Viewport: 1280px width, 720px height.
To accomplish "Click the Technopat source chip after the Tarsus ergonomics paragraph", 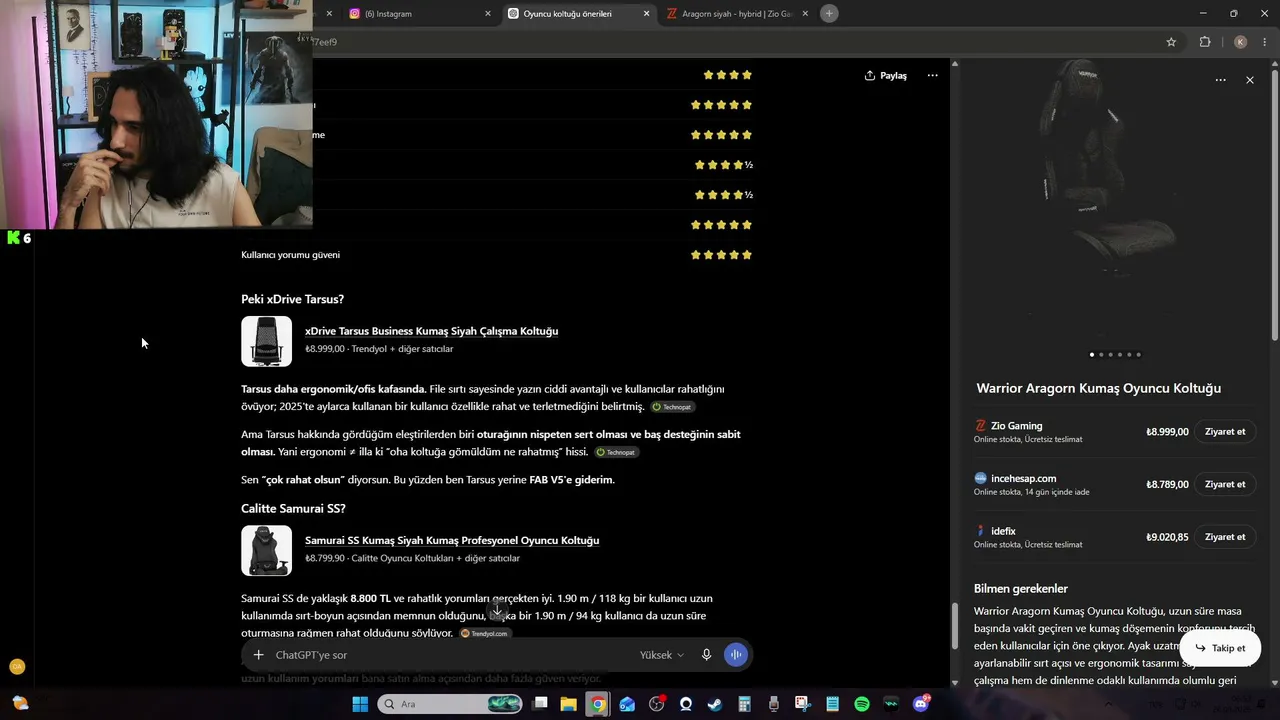I will (672, 407).
